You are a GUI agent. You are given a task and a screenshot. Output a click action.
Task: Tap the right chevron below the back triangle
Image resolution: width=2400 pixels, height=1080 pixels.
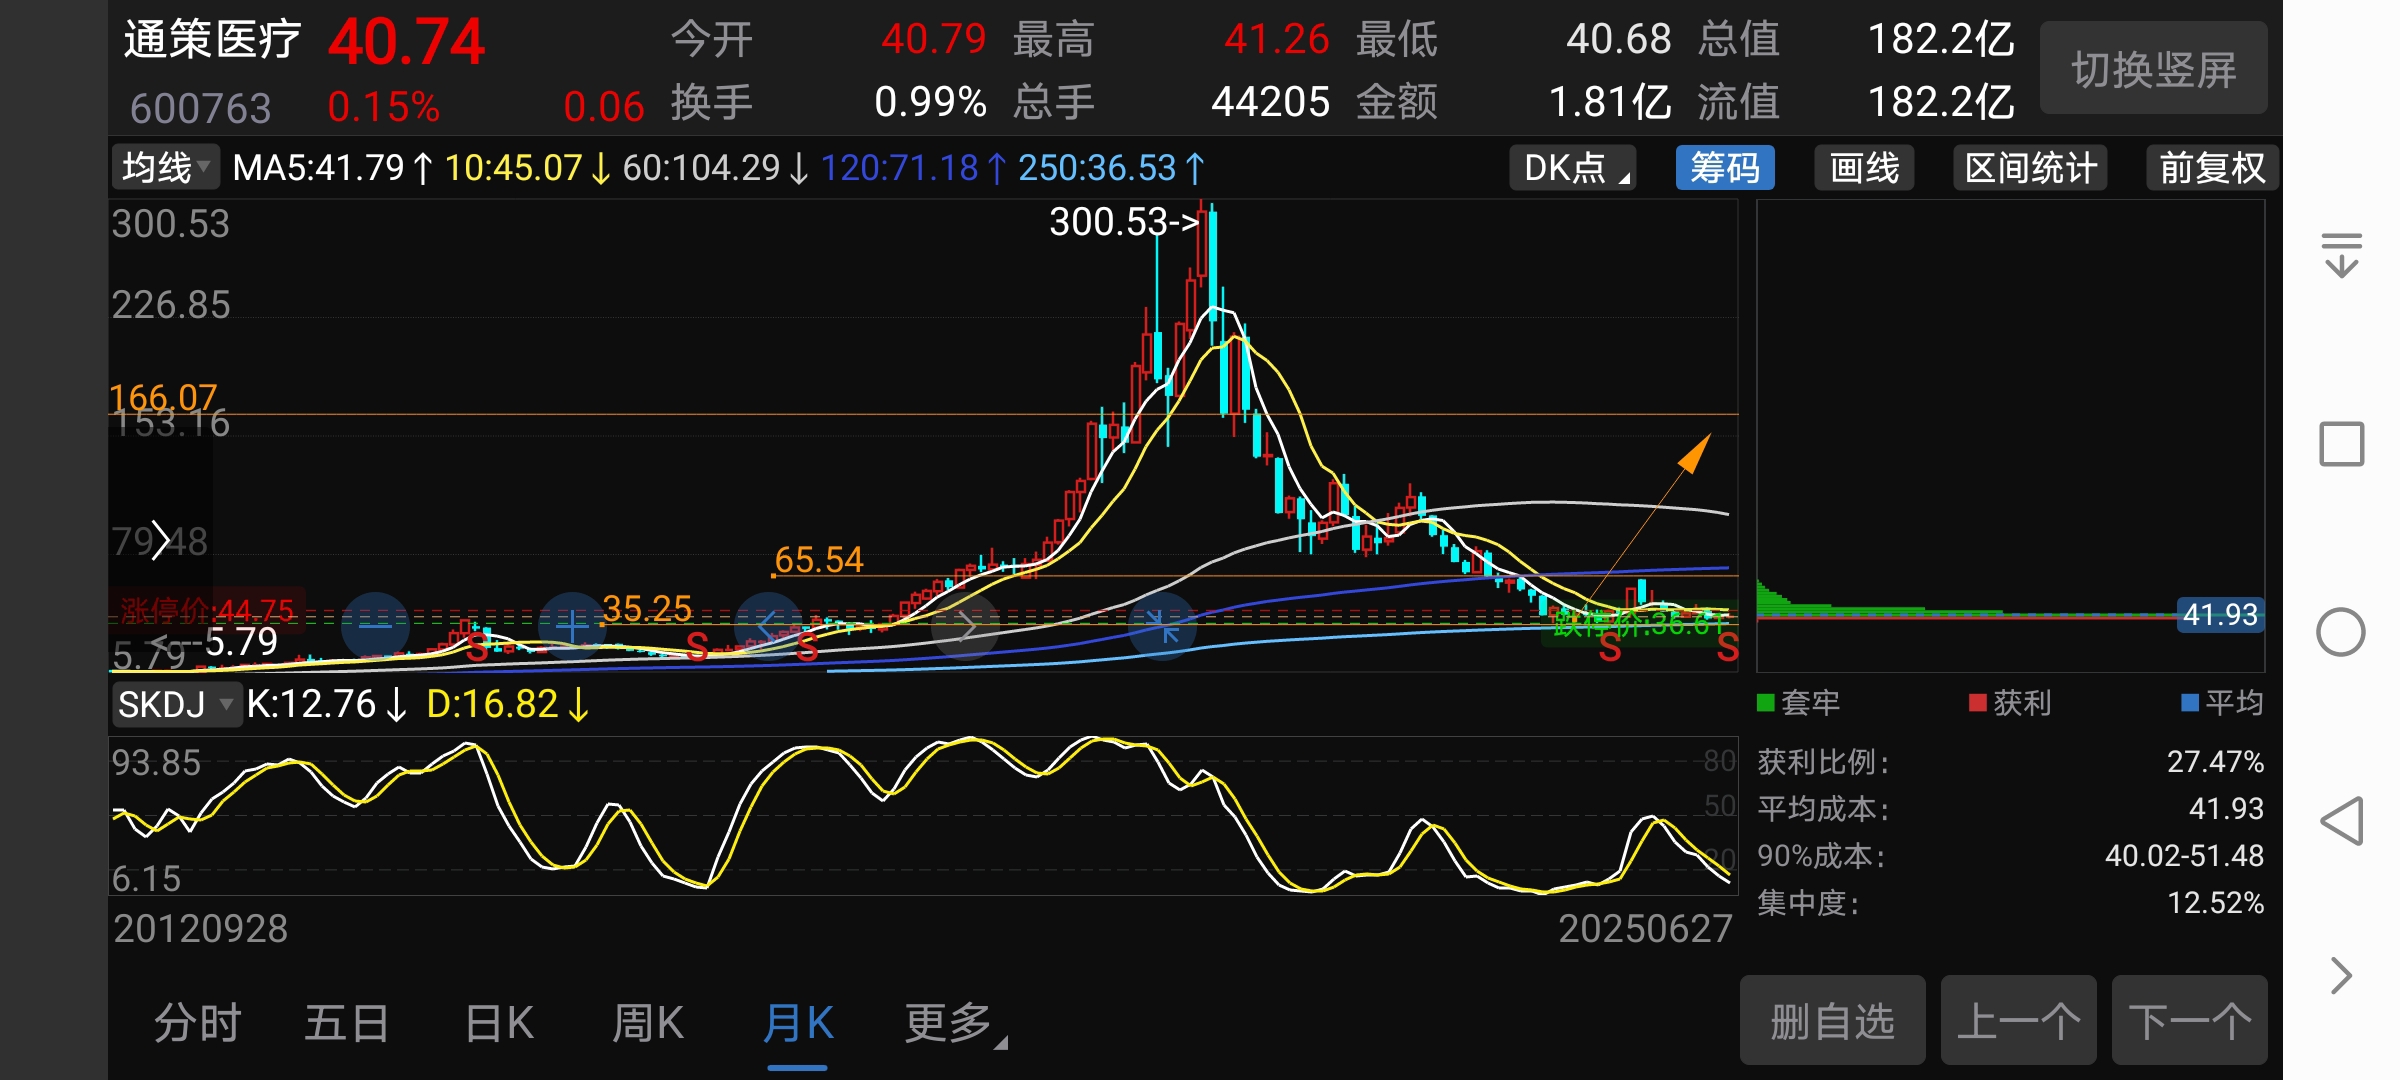coord(2341,975)
